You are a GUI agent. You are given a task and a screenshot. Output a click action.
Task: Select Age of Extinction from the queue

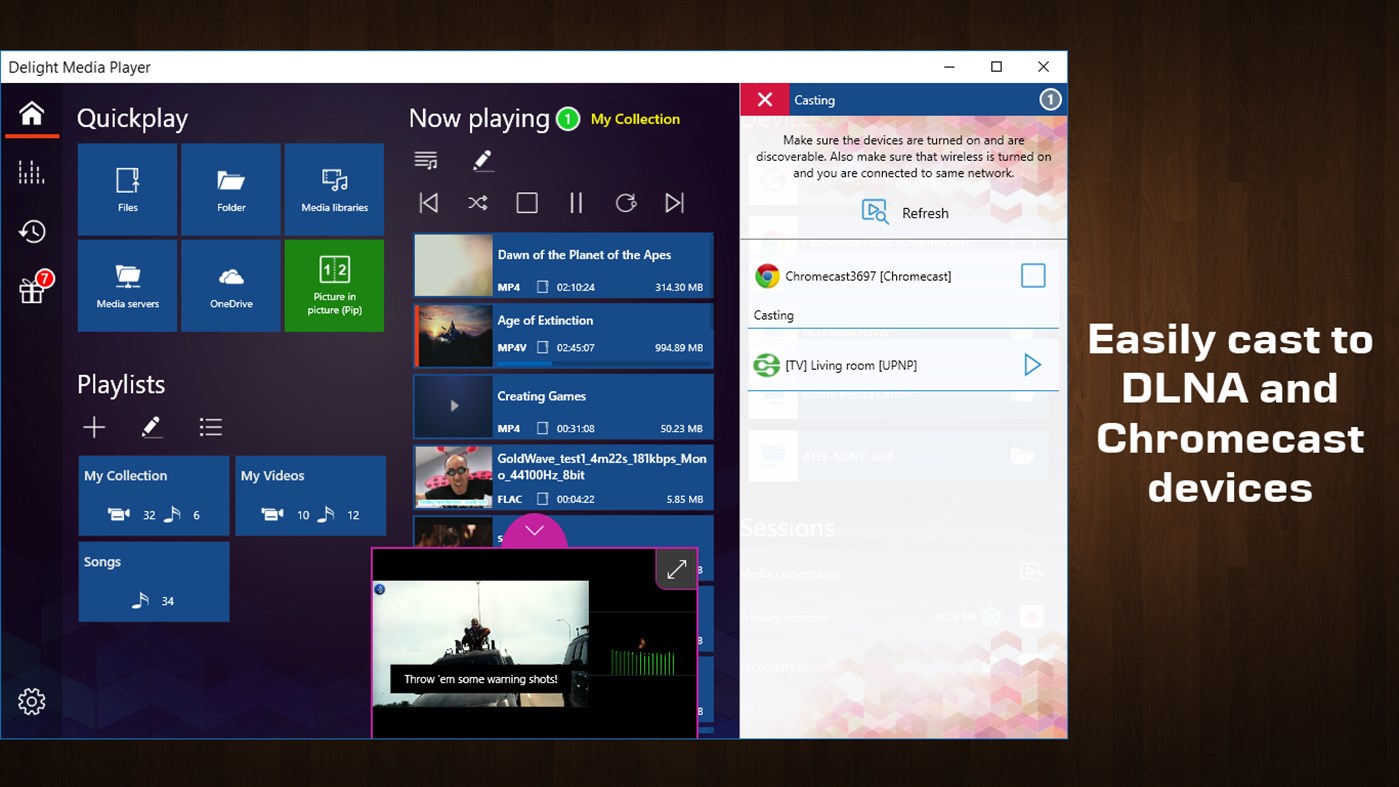(x=562, y=335)
